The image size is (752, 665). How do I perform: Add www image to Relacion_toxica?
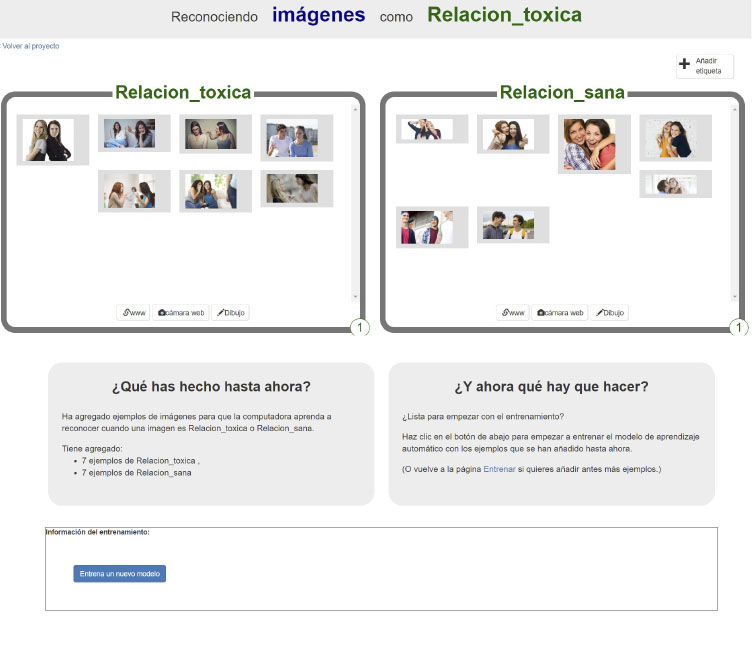tap(133, 313)
